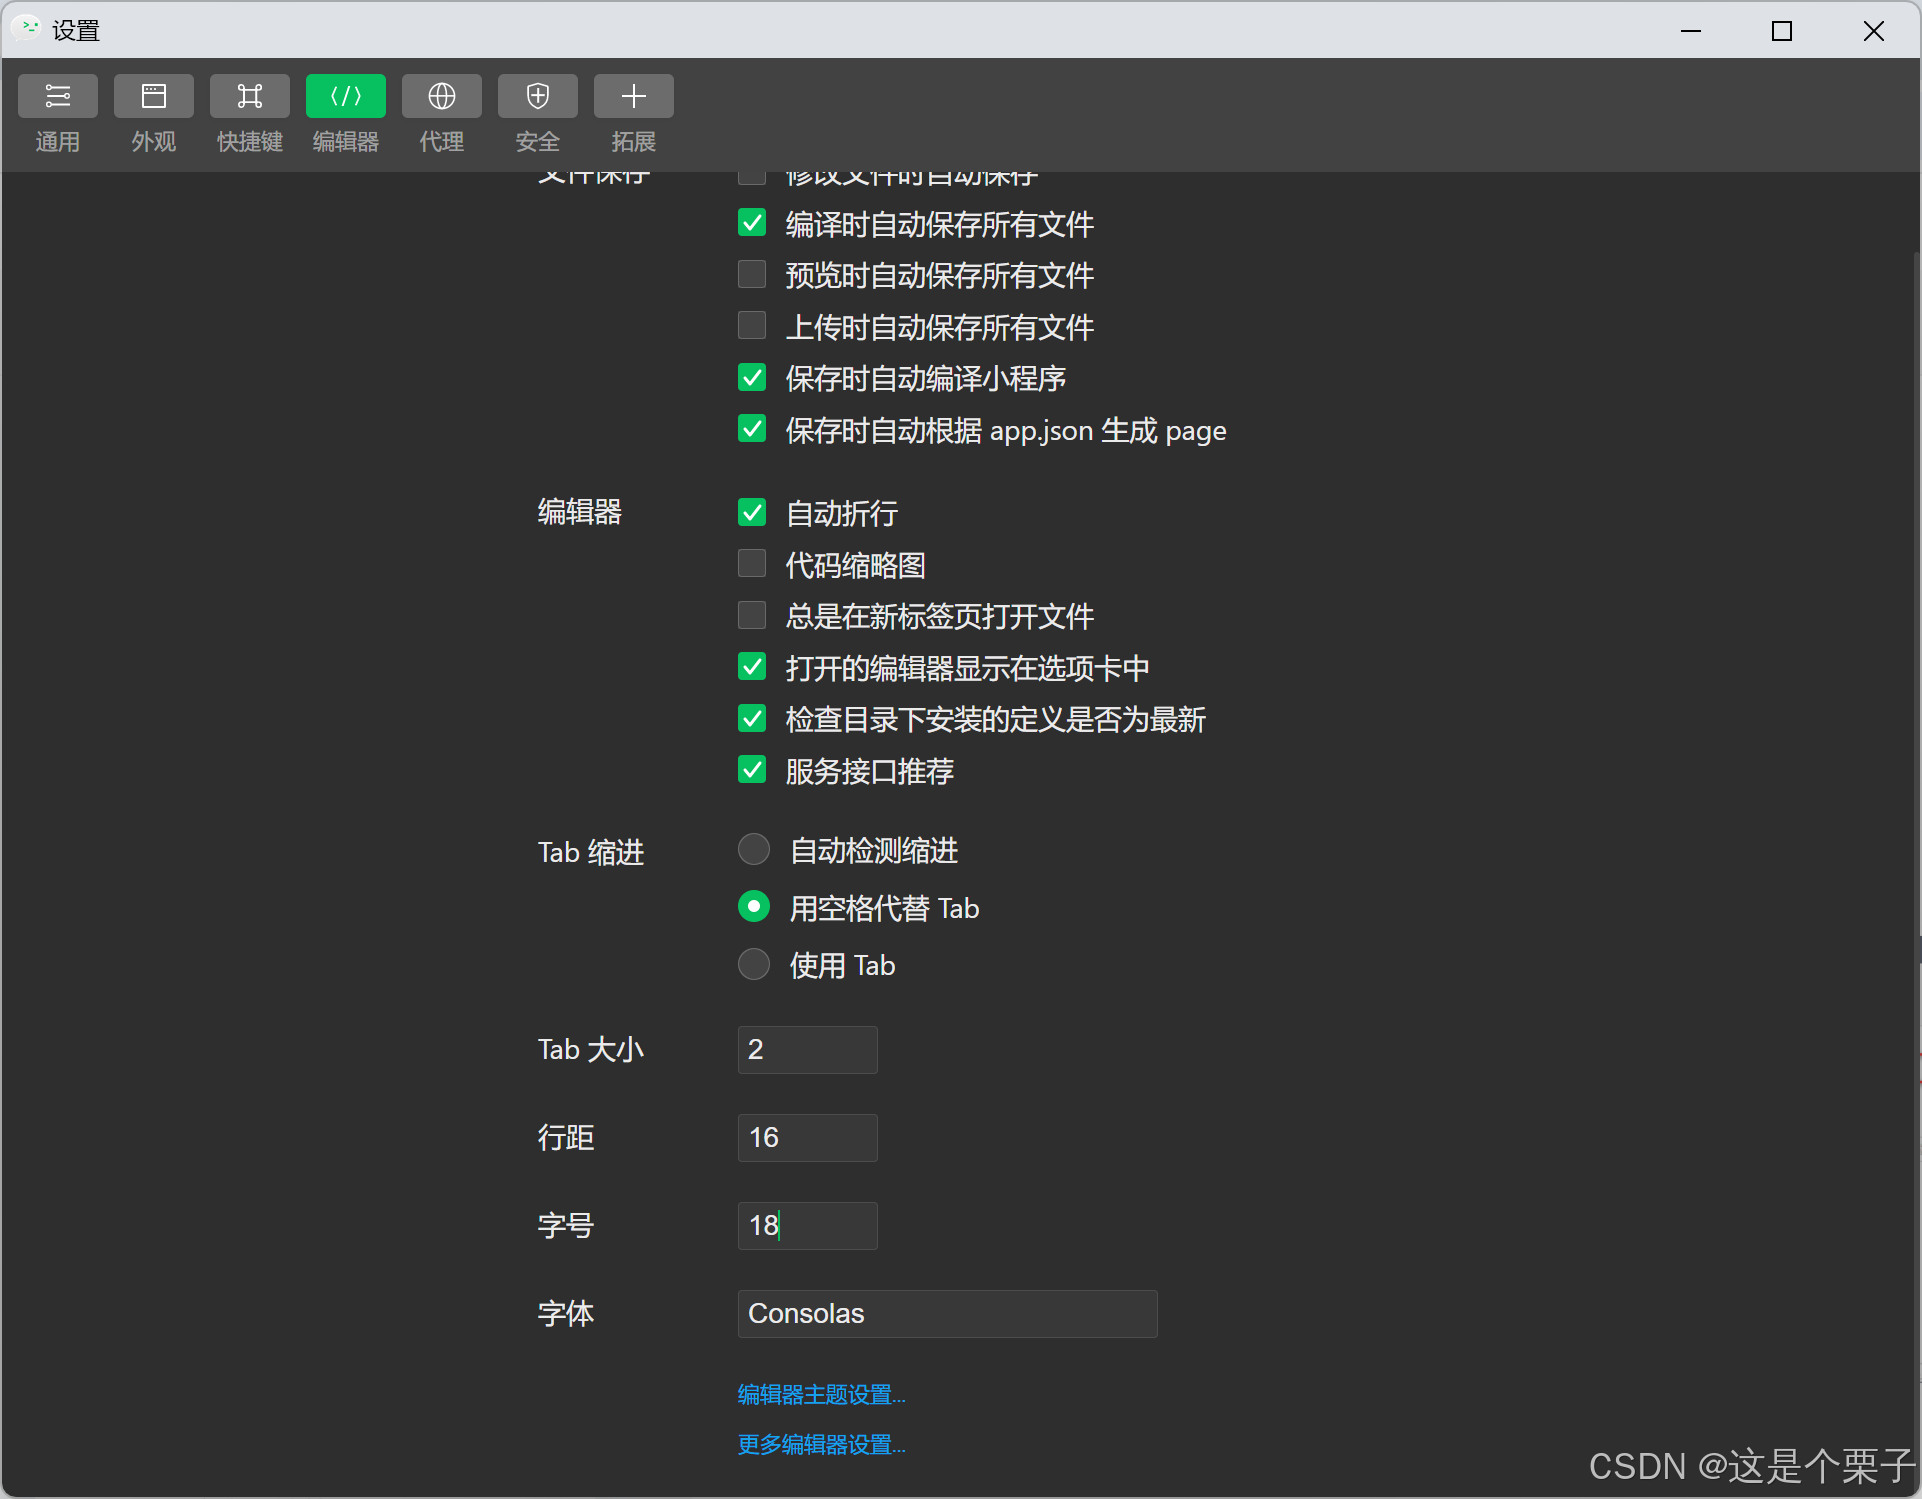Image resolution: width=1922 pixels, height=1499 pixels.
Task: Open the 通用 (General) settings icon
Action: [x=57, y=97]
